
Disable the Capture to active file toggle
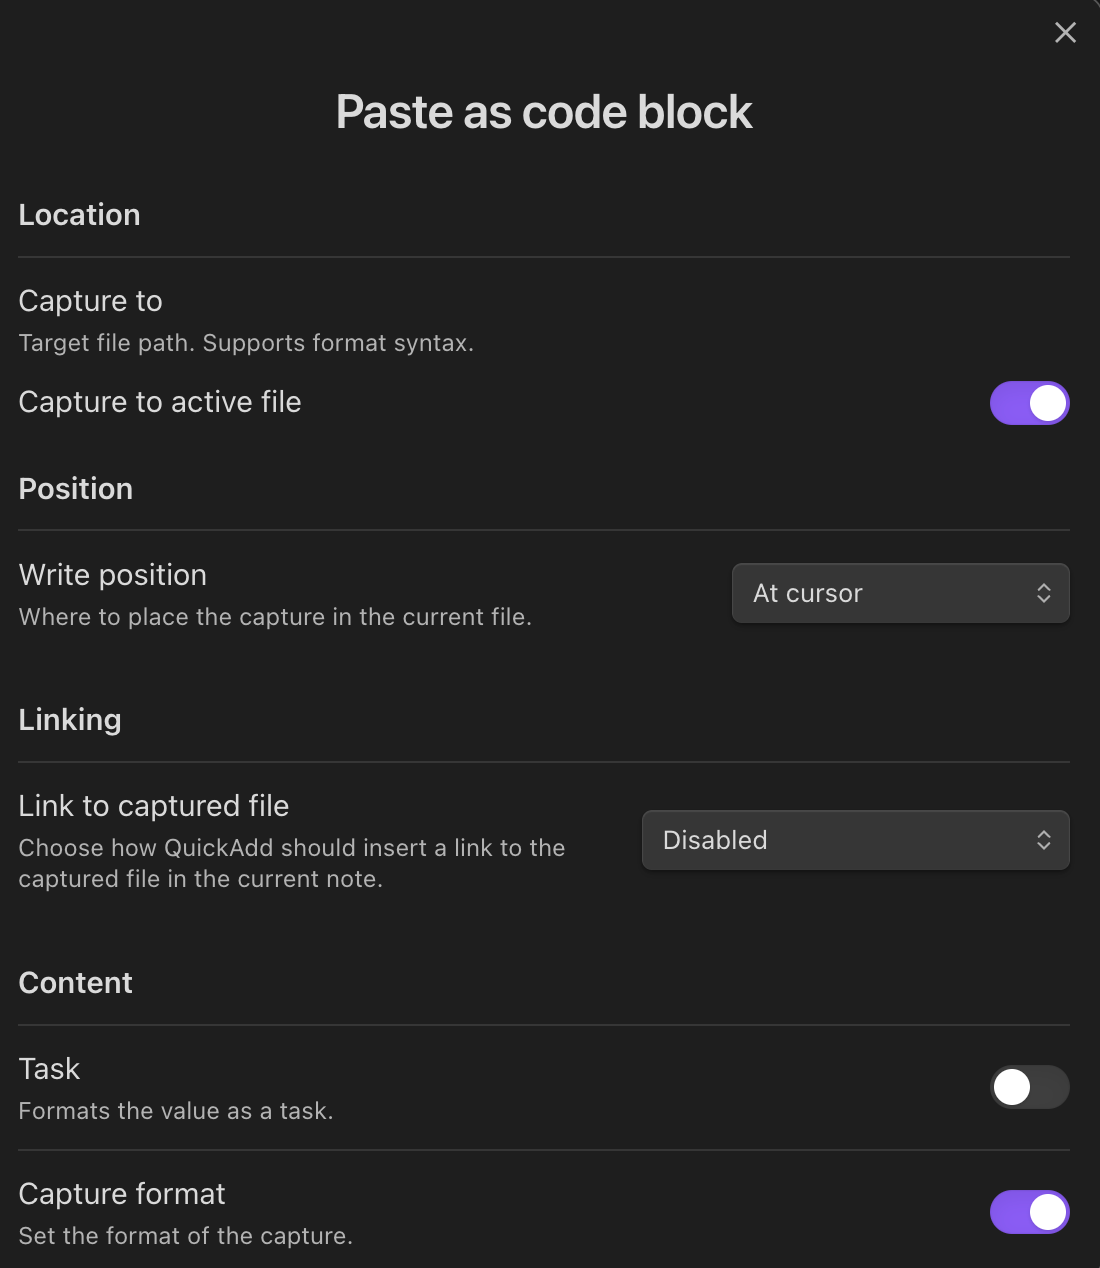[x=1029, y=403]
